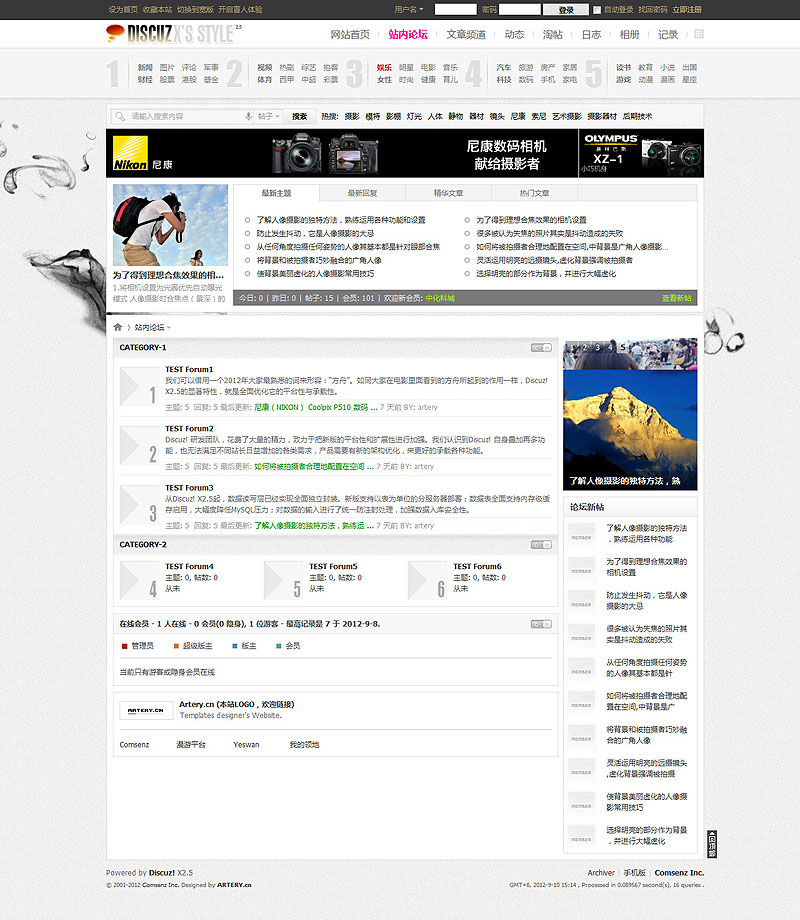Screen dimensions: 800x920
Task: Open TEST Forum1 numbered icon
Action: 139,387
